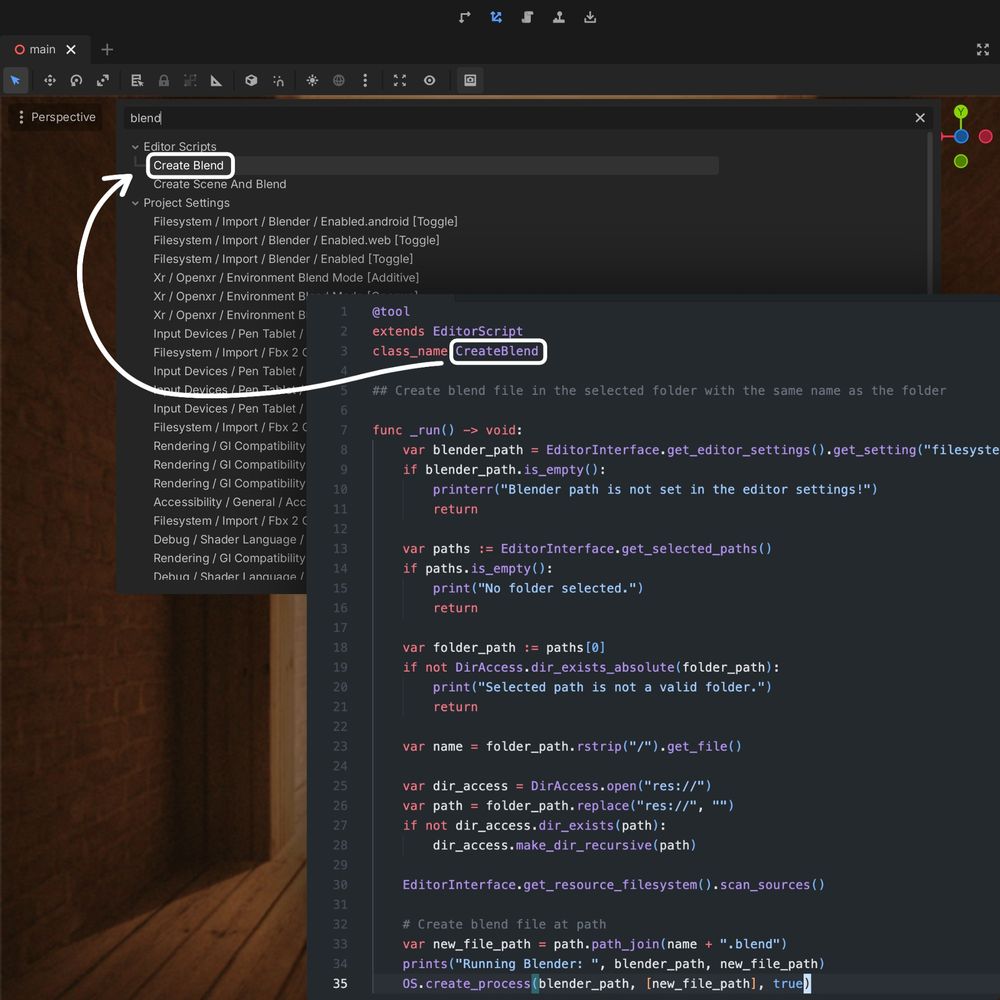The width and height of the screenshot is (1000, 1000).
Task: Switch to the Scale mode tool
Action: pyautogui.click(x=103, y=80)
